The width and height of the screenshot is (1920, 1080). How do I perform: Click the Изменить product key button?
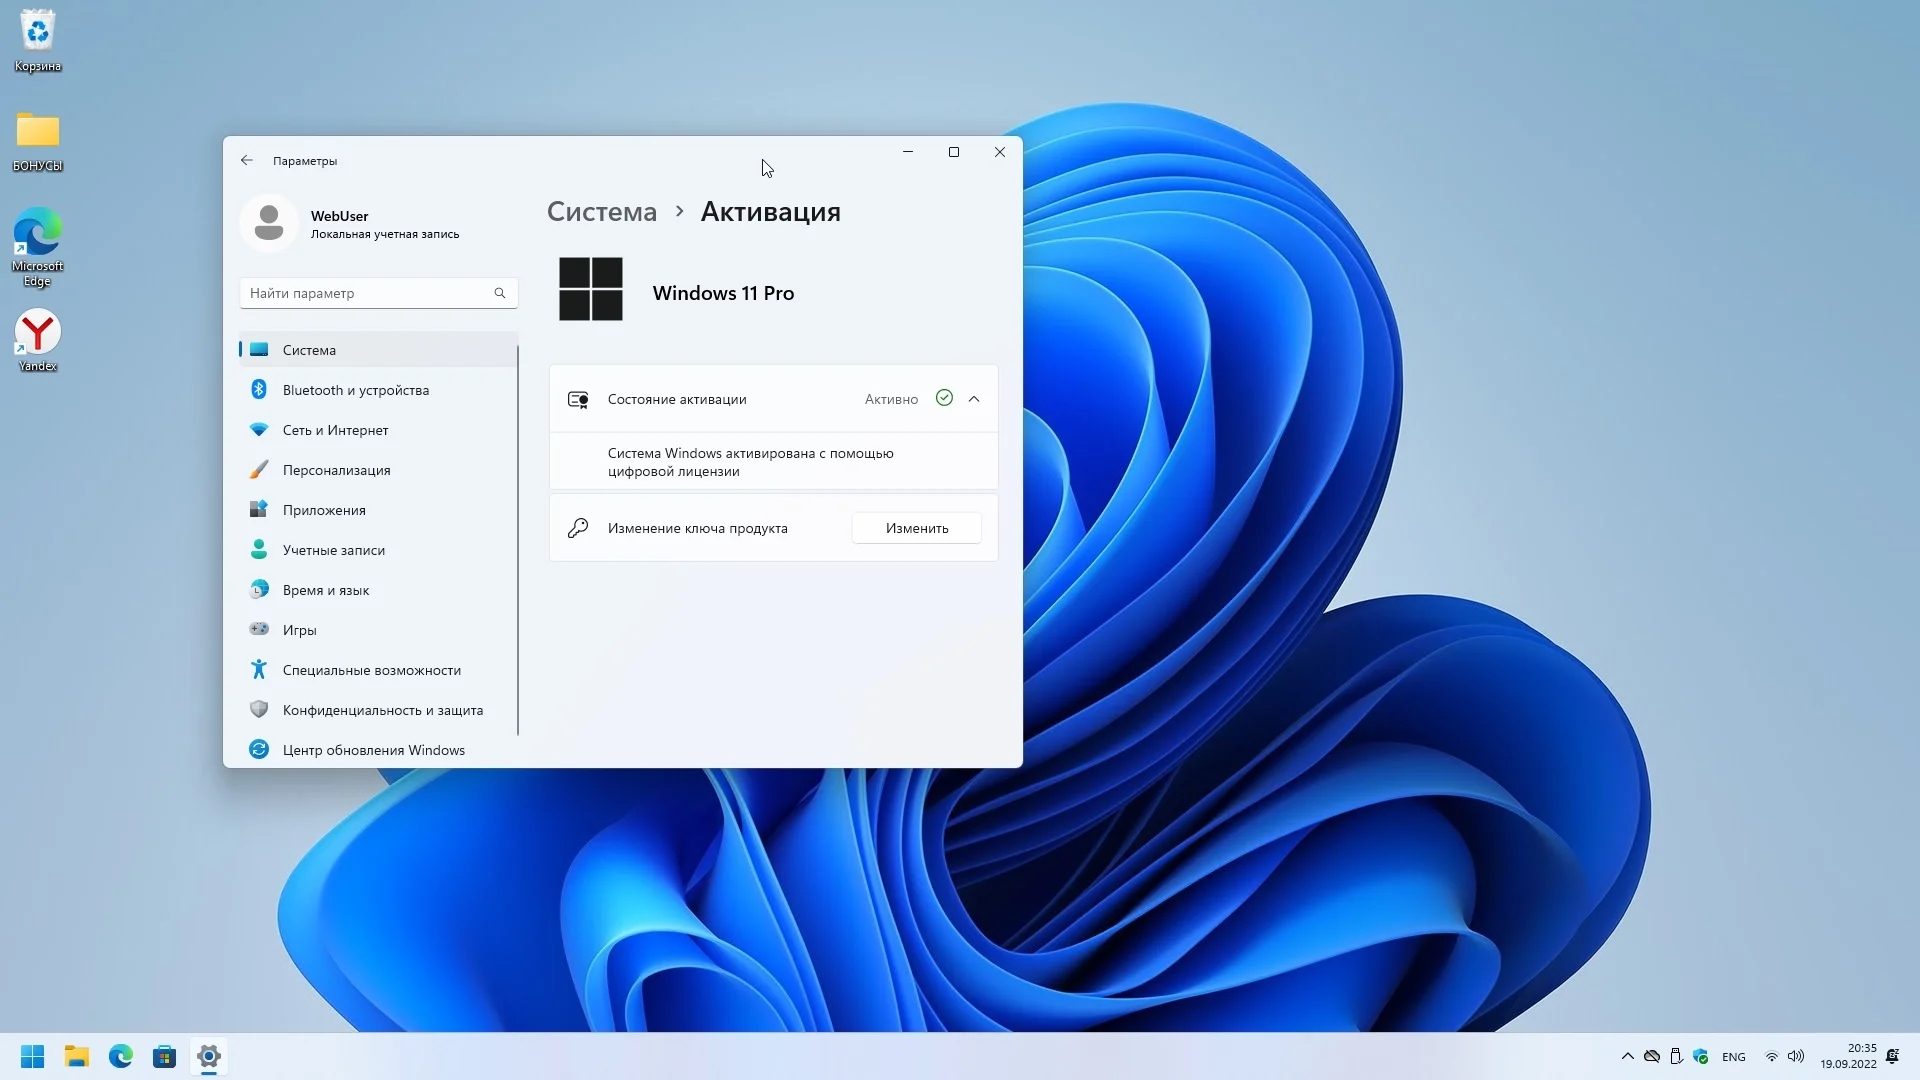(x=916, y=528)
